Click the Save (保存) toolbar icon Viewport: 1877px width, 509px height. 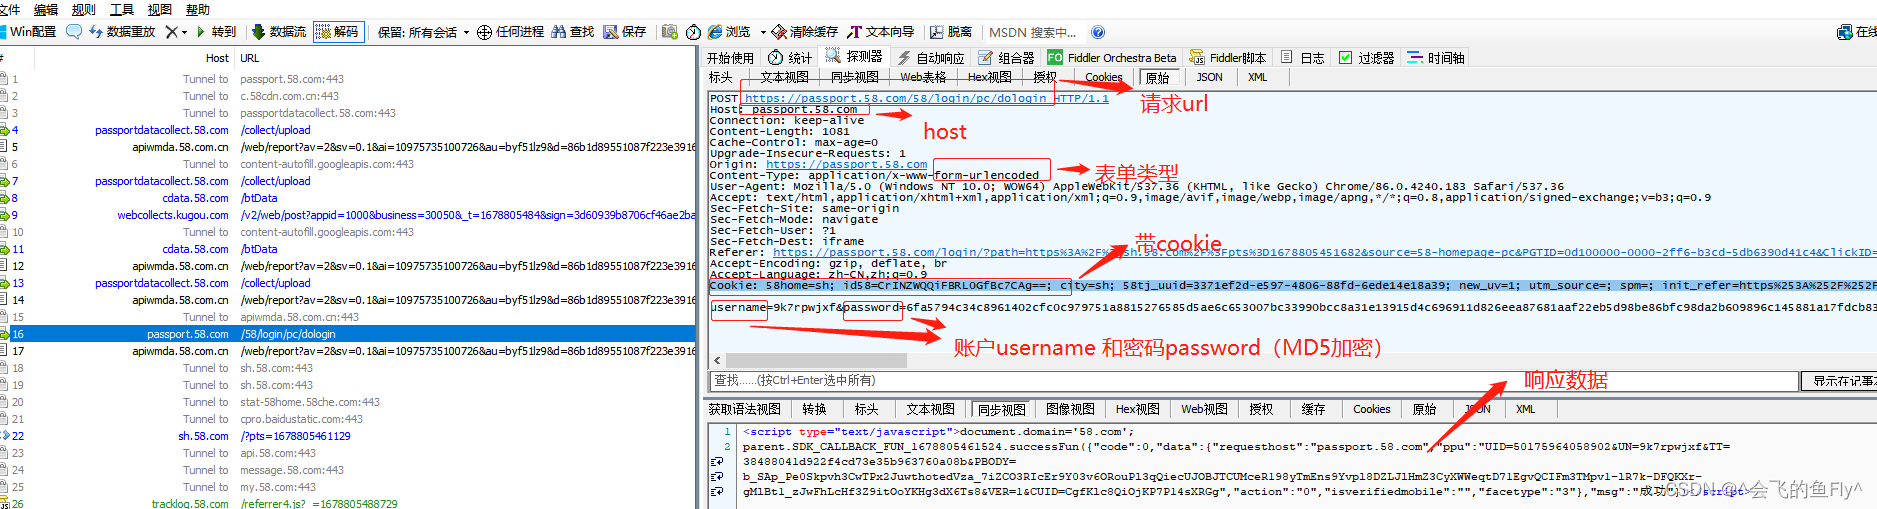[x=610, y=32]
